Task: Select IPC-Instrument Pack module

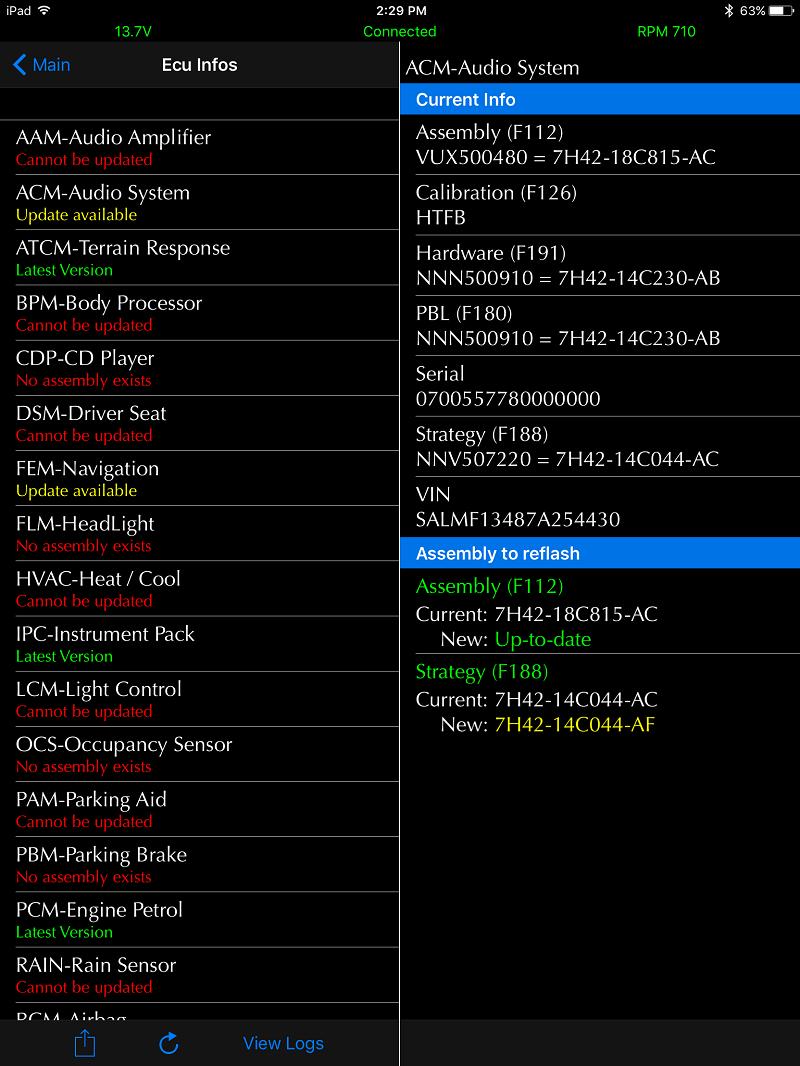Action: click(199, 643)
